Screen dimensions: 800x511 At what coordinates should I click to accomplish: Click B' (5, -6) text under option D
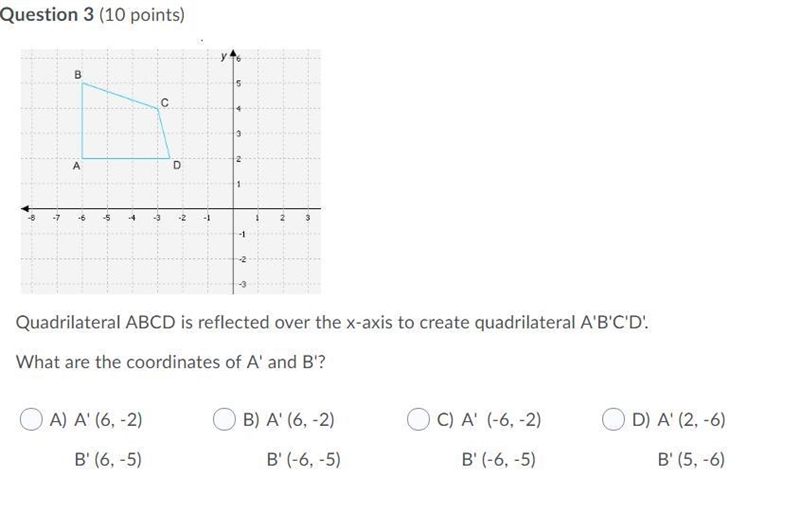coord(691,459)
